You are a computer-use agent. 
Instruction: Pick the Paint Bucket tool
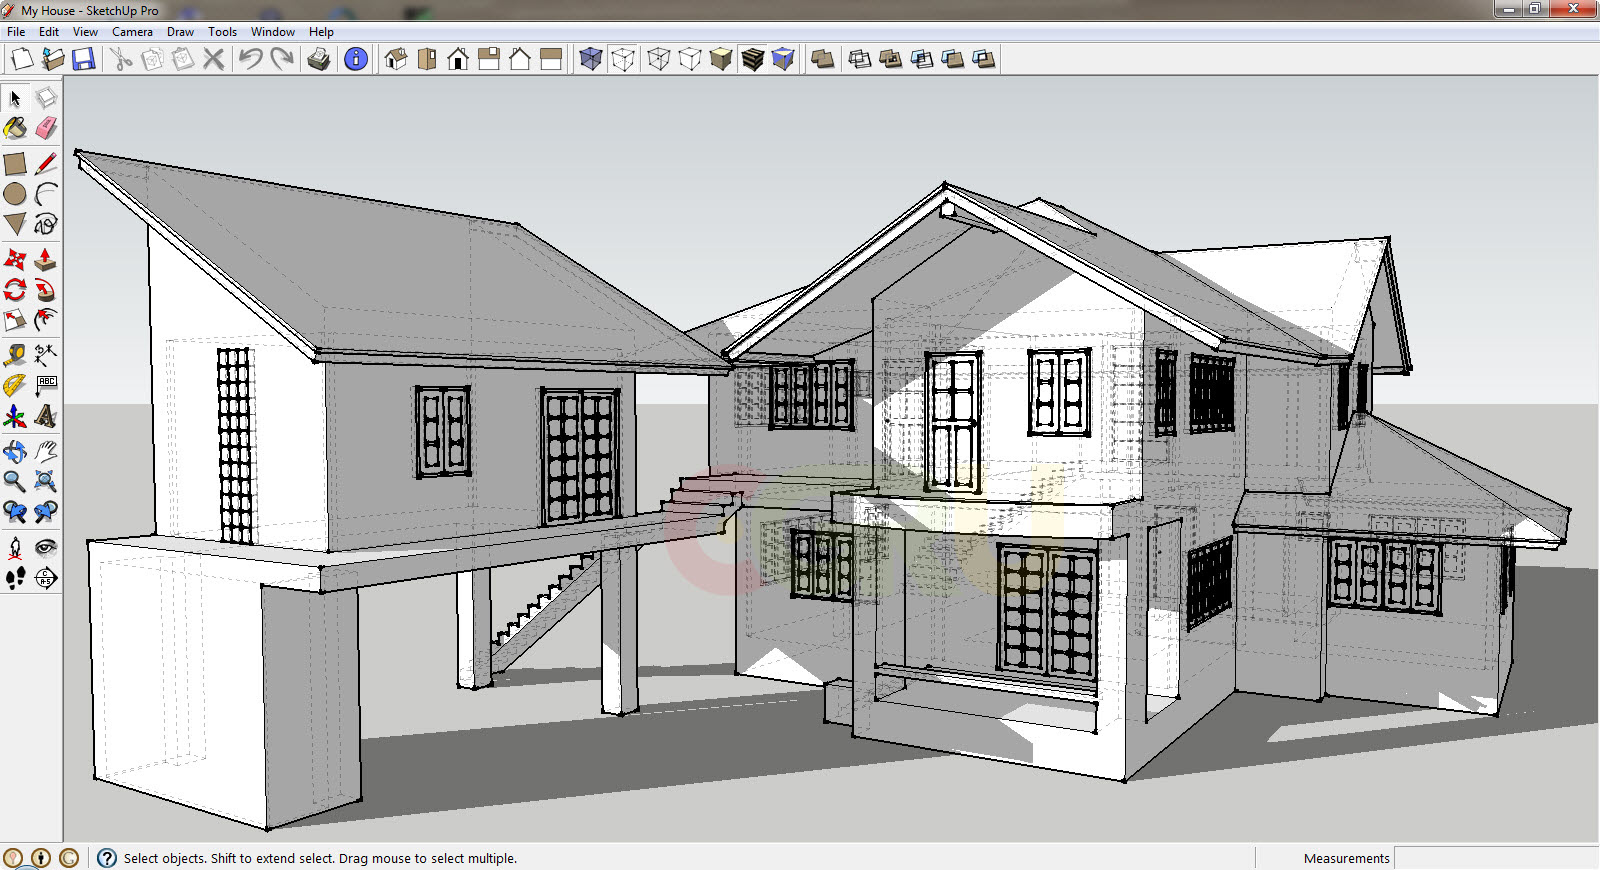pos(15,128)
